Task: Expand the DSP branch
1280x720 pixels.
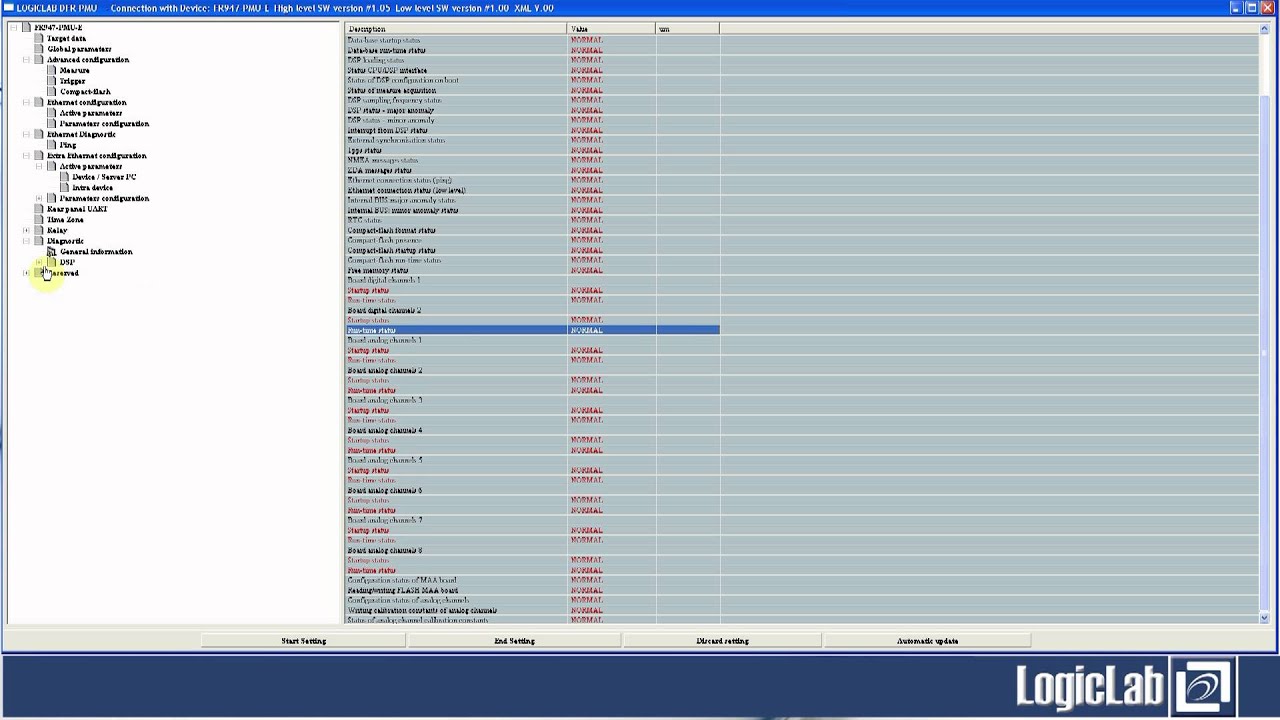Action: tap(39, 262)
